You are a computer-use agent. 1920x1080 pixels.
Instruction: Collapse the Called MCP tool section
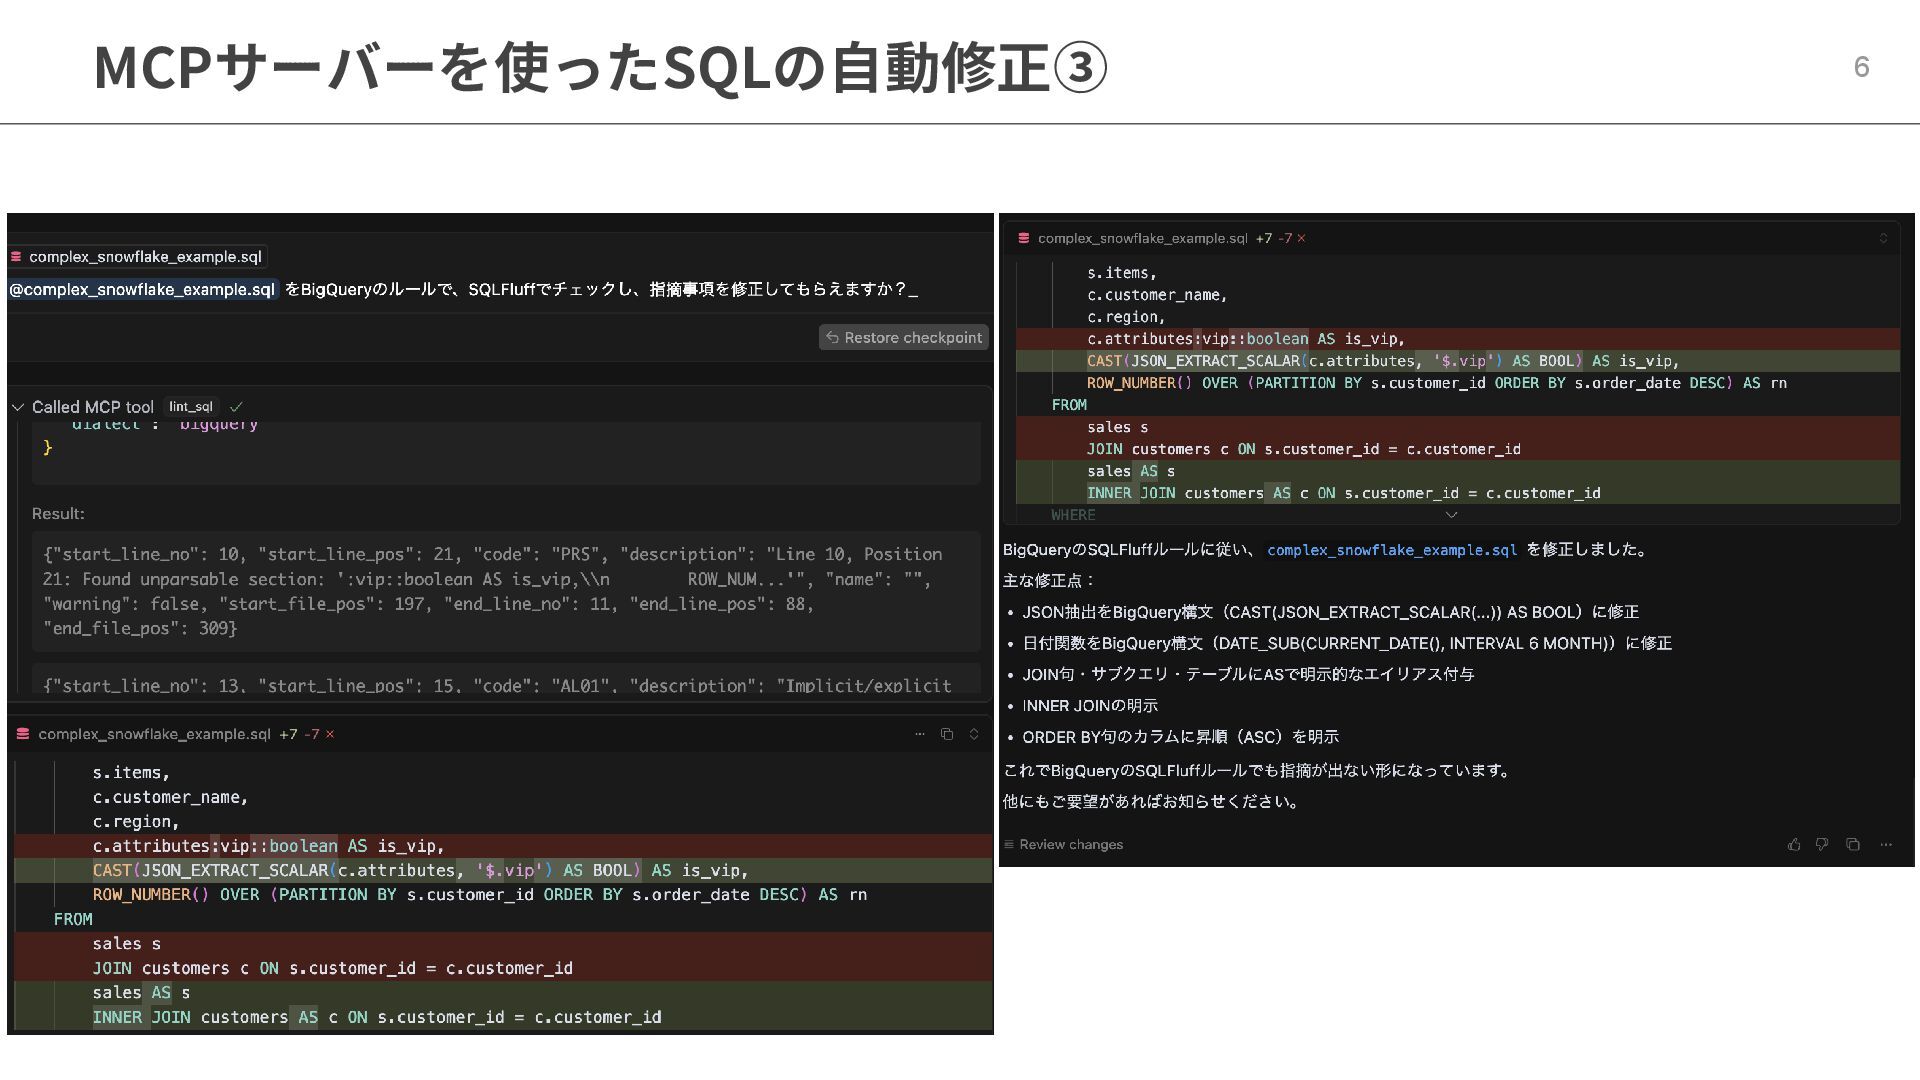(18, 407)
